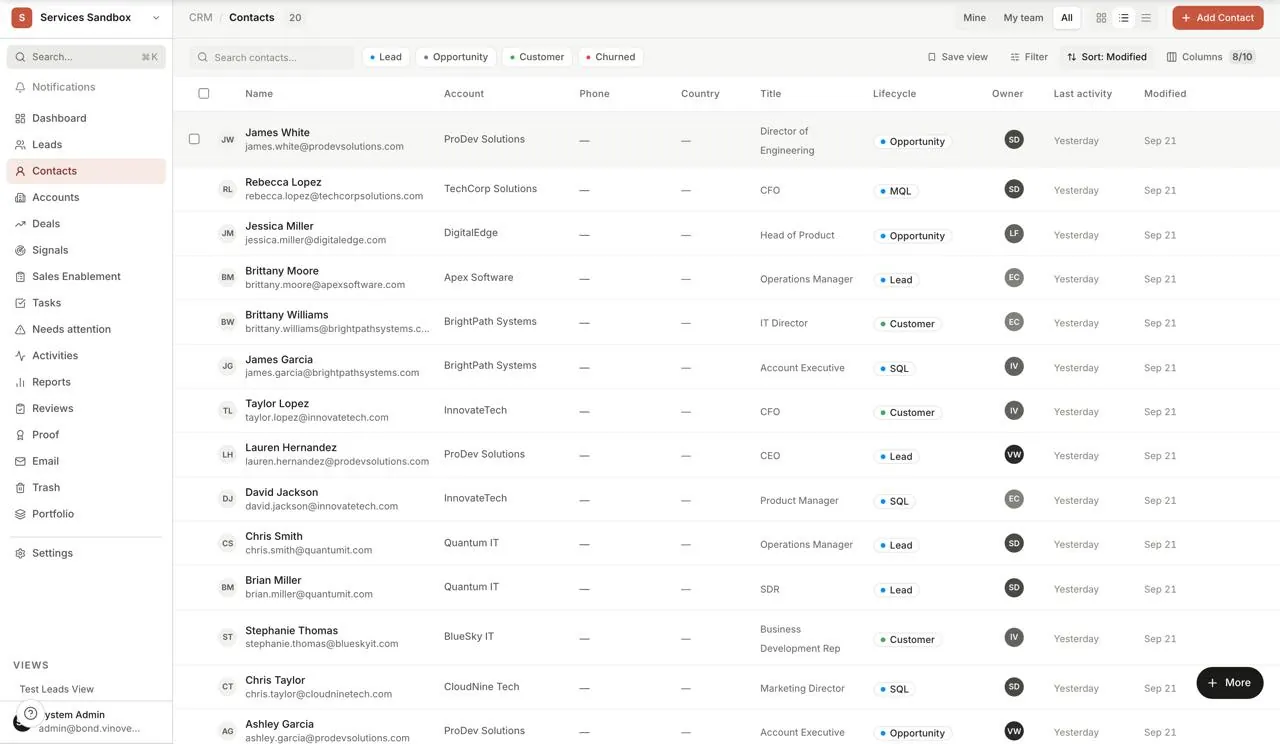Click the 'CloudNine Tech' account cell
This screenshot has height=744, width=1280.
481,687
